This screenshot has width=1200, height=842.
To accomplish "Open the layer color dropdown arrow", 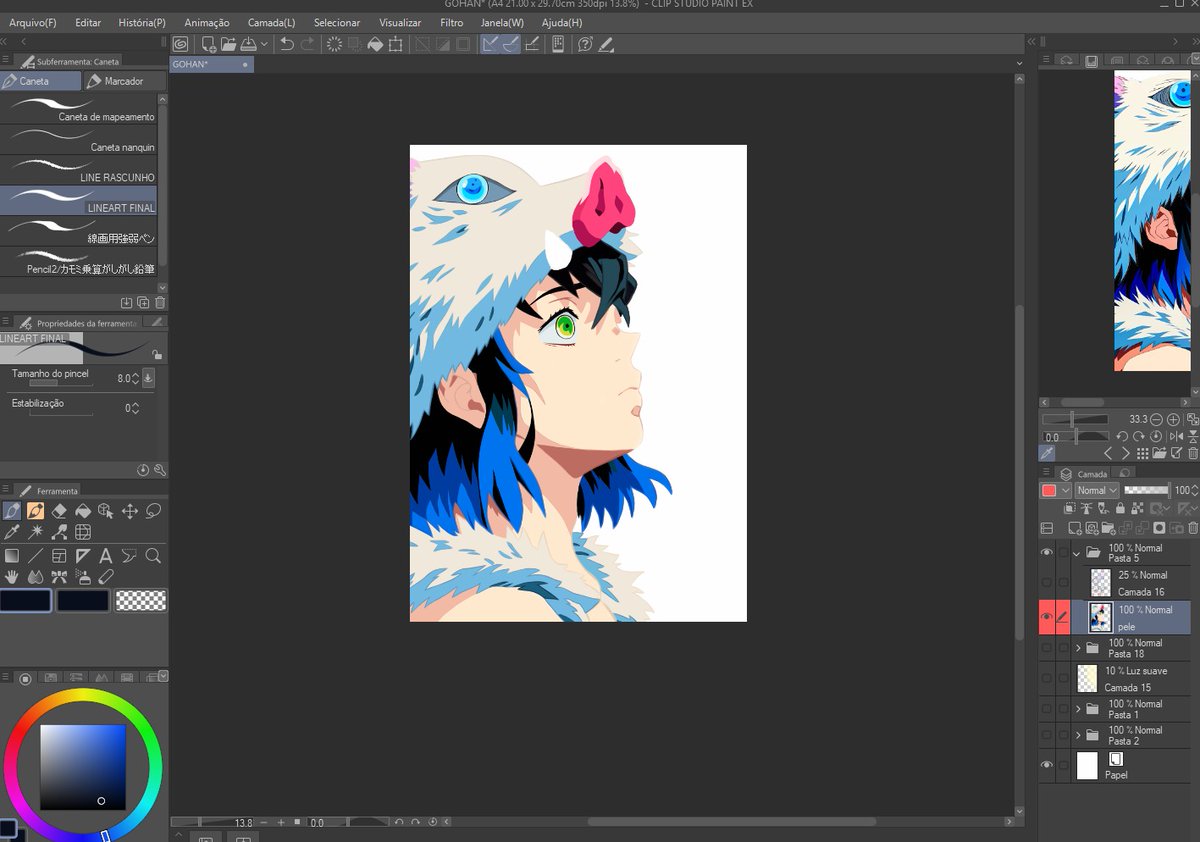I will (1066, 490).
